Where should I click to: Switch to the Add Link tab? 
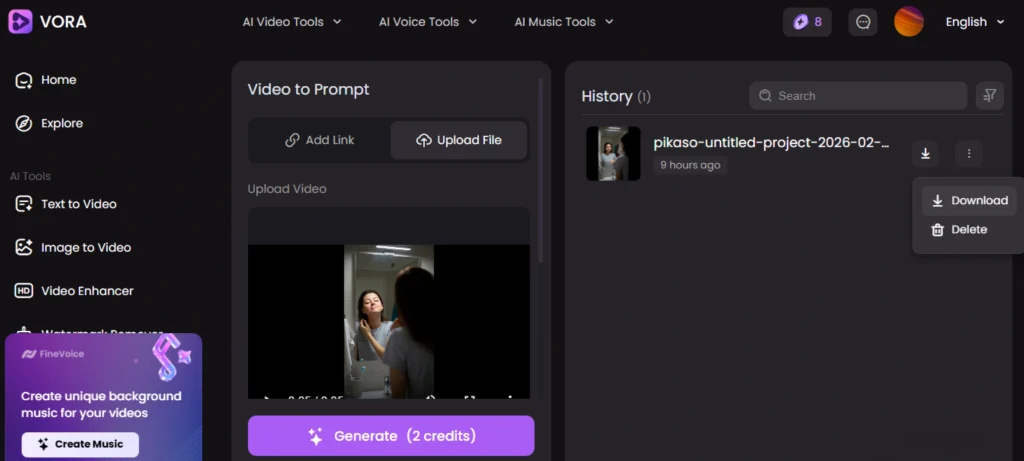[320, 140]
